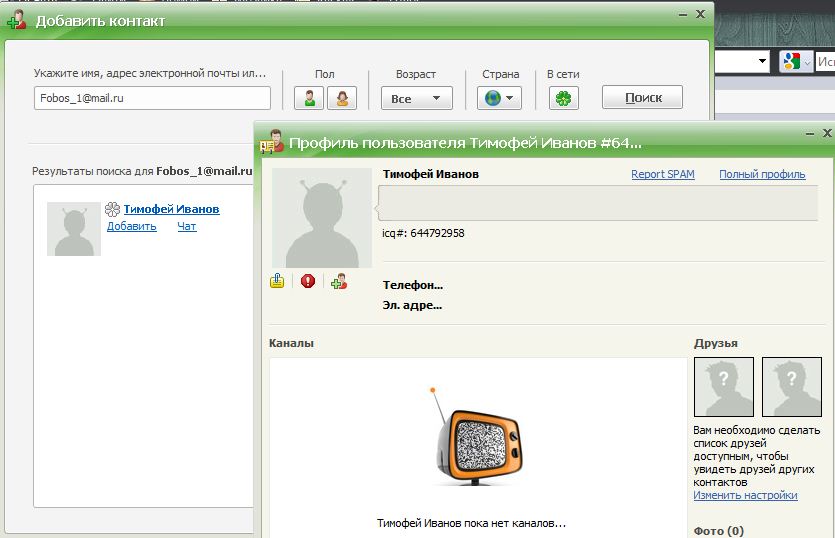Click the search result avatar thumbnail

pos(73,229)
